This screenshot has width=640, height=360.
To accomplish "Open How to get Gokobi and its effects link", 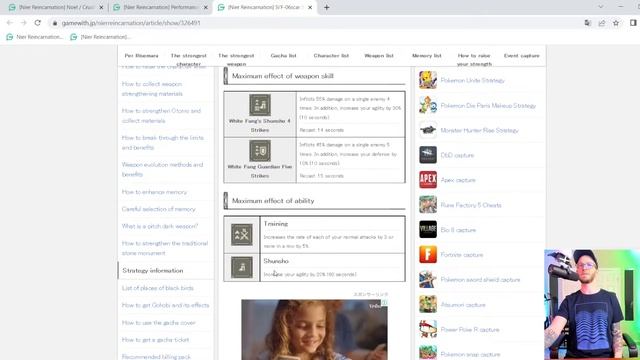I will point(165,305).
